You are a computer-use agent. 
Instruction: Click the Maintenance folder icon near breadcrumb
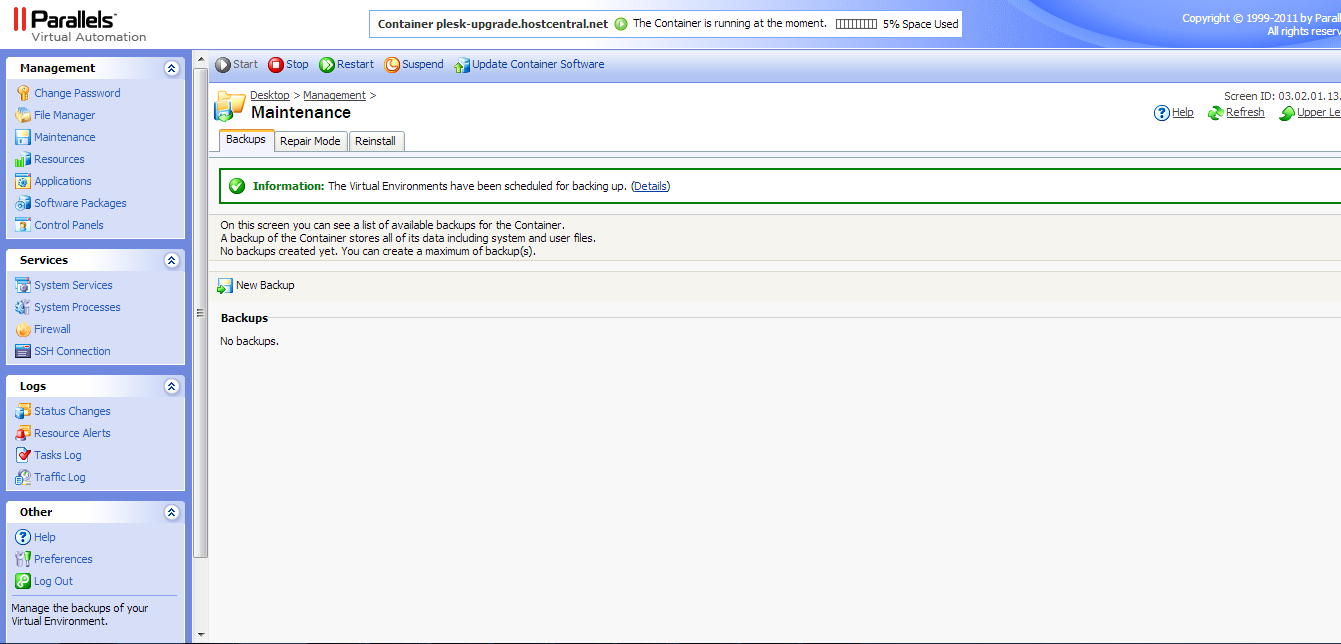[230, 106]
